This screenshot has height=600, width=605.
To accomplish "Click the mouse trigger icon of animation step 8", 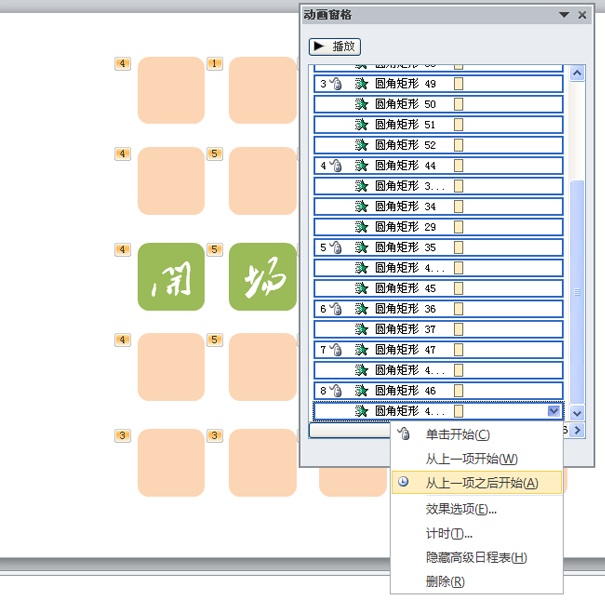I will 336,390.
